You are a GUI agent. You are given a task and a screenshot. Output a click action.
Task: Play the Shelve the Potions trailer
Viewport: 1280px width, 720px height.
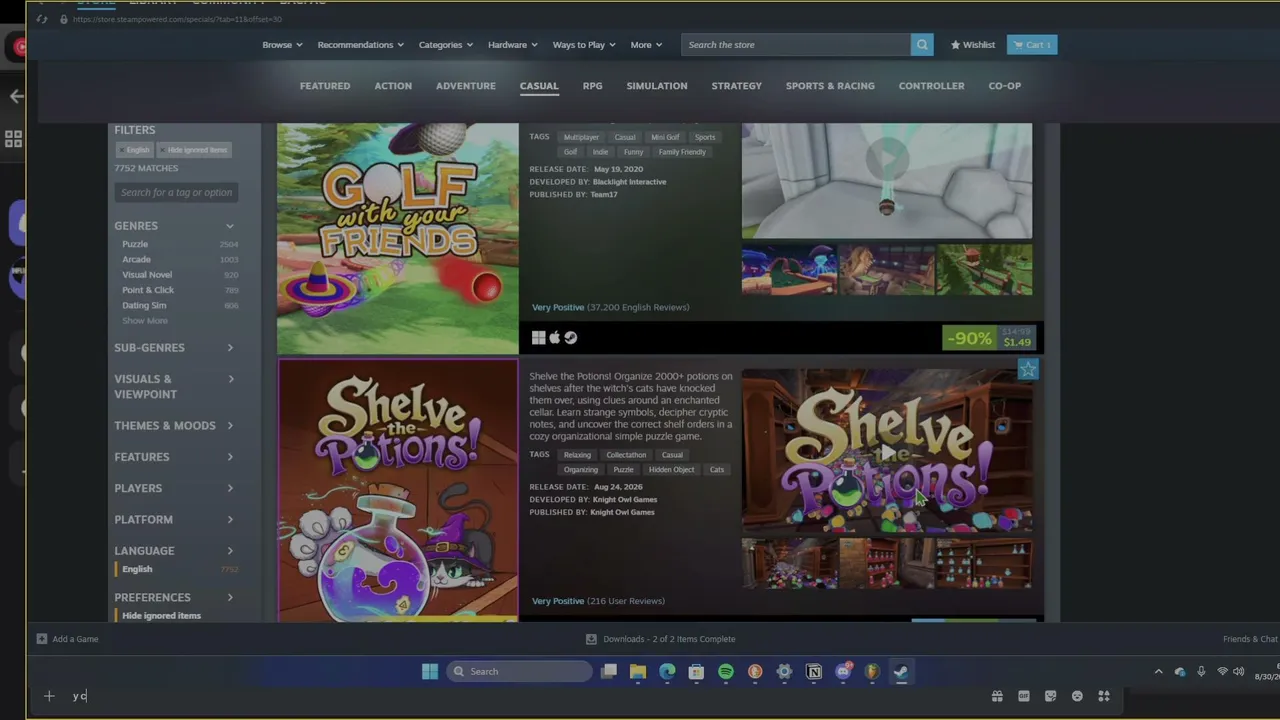(x=887, y=452)
